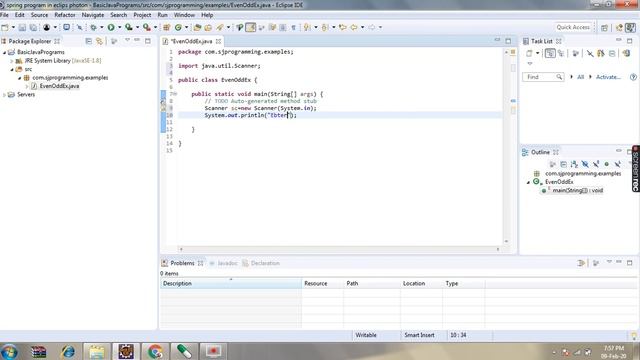Screen dimensions: 640x360
Task: Expand the Servers project node
Action: pos(4,95)
